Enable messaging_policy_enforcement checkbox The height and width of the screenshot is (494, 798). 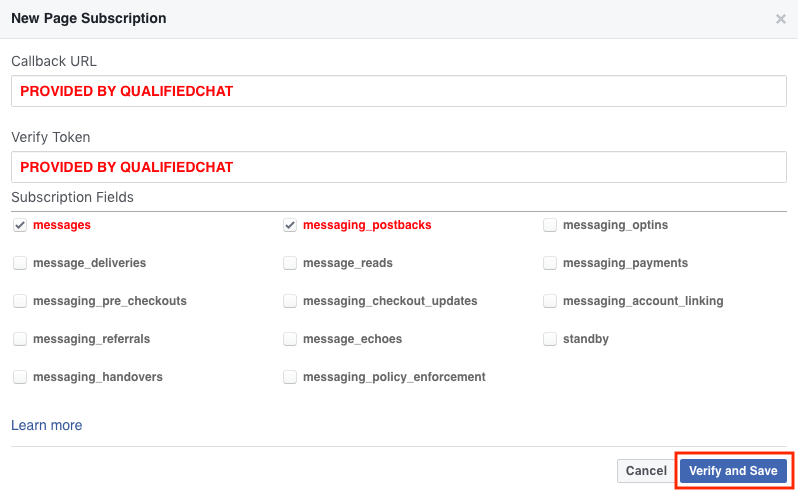click(290, 377)
